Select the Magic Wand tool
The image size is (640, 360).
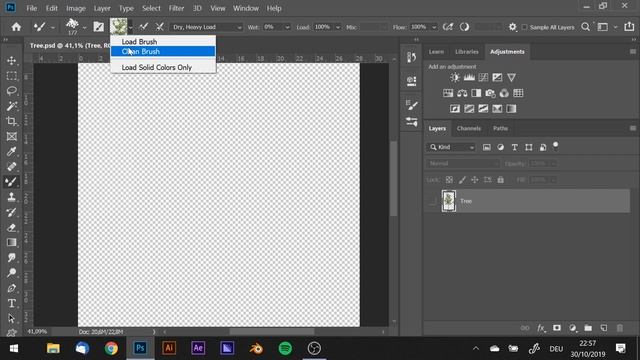pos(11,106)
